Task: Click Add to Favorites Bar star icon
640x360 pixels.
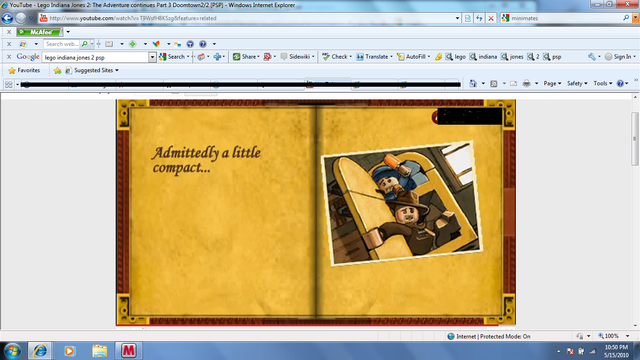Action: pos(58,70)
